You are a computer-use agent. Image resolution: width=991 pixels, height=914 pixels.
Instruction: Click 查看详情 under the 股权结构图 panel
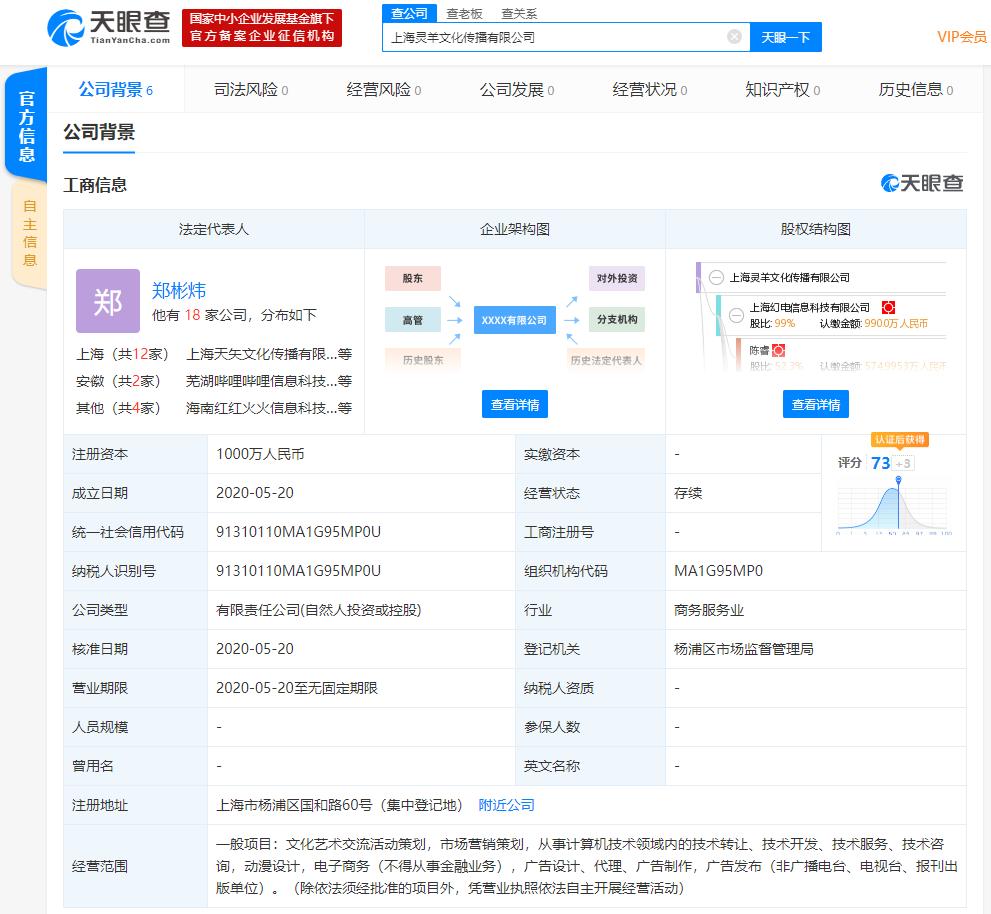click(815, 403)
